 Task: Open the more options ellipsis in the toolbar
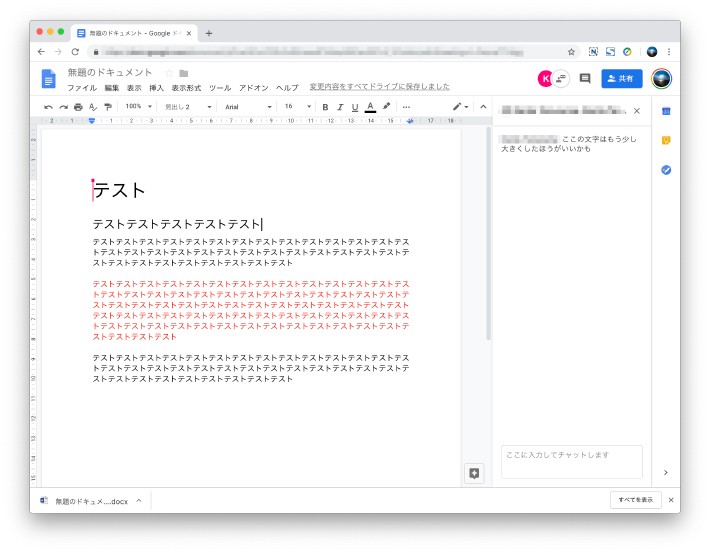point(406,107)
